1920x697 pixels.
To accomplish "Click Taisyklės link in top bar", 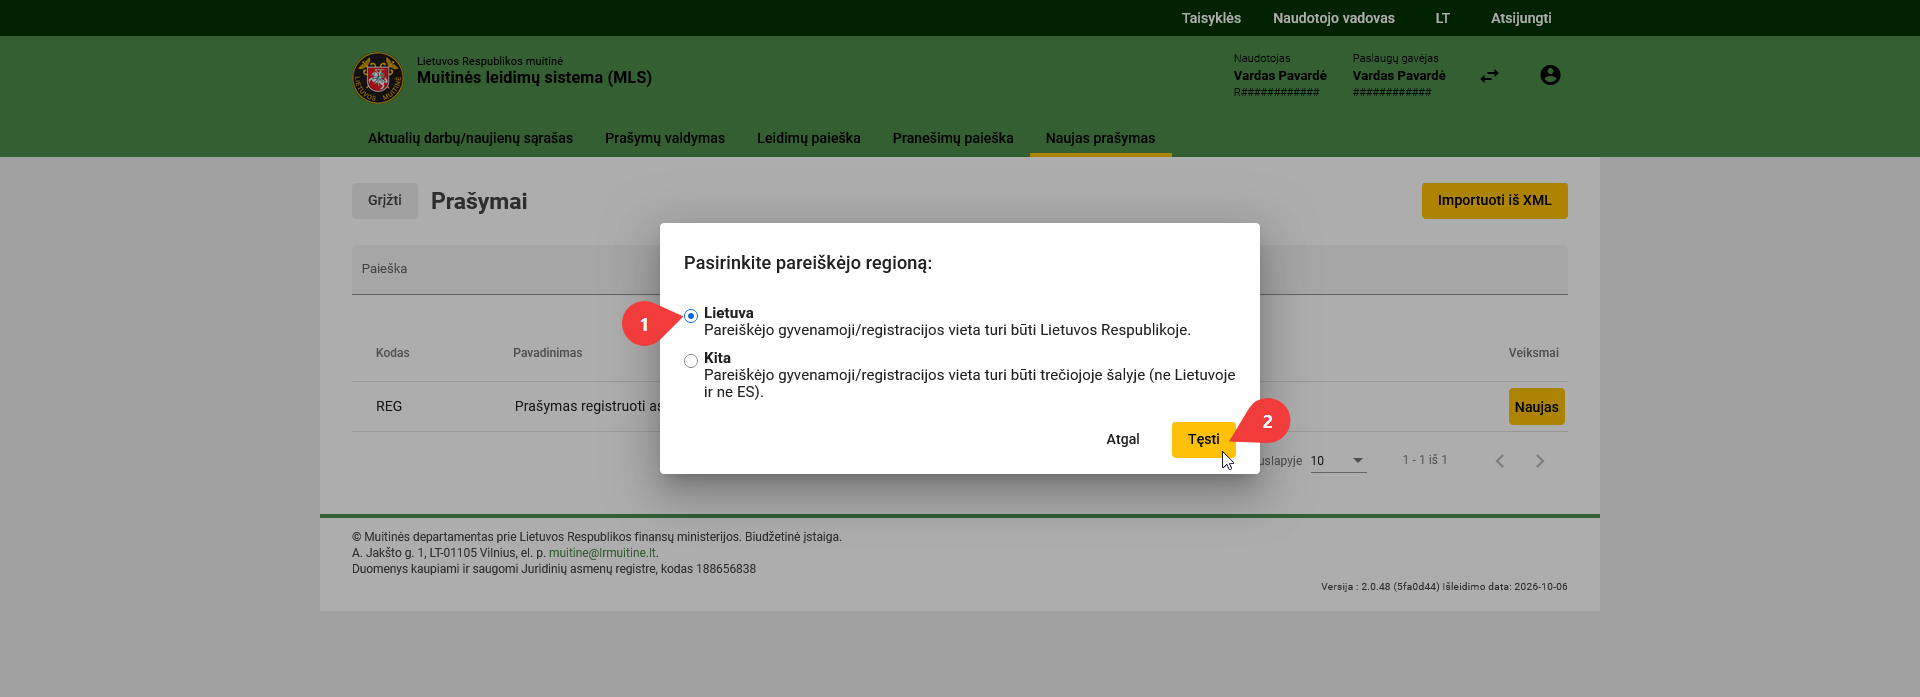I will [1211, 18].
